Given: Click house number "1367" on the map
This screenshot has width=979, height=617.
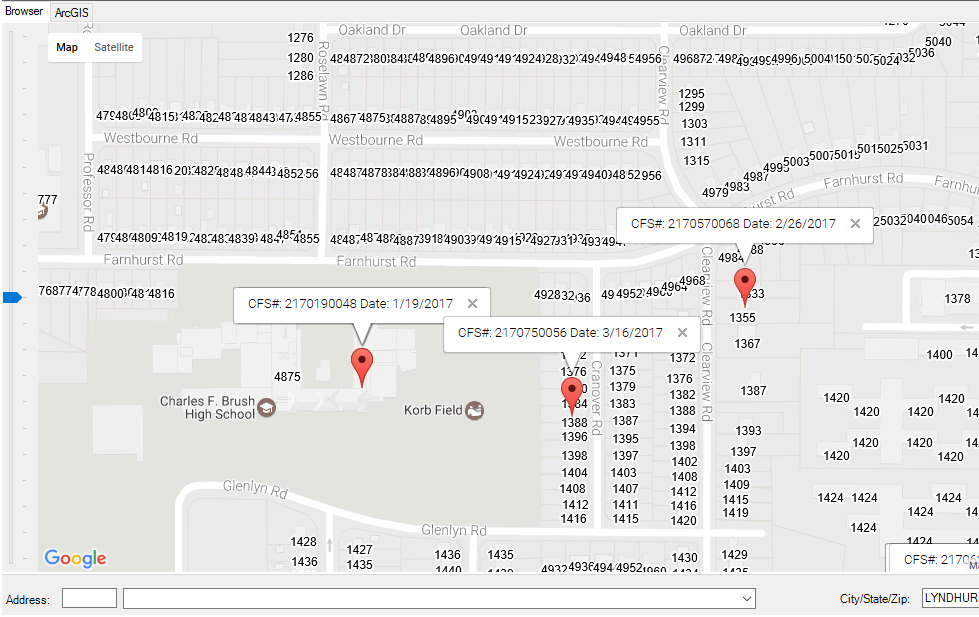Looking at the screenshot, I should [747, 344].
